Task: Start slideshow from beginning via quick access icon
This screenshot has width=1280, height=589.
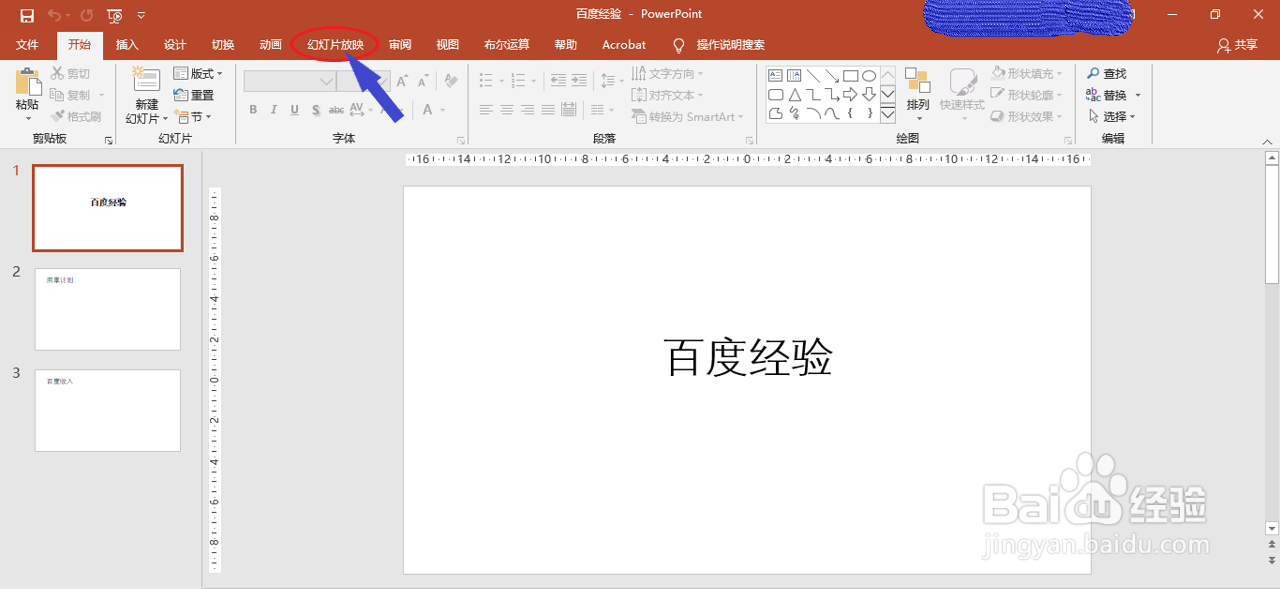Action: coord(114,15)
